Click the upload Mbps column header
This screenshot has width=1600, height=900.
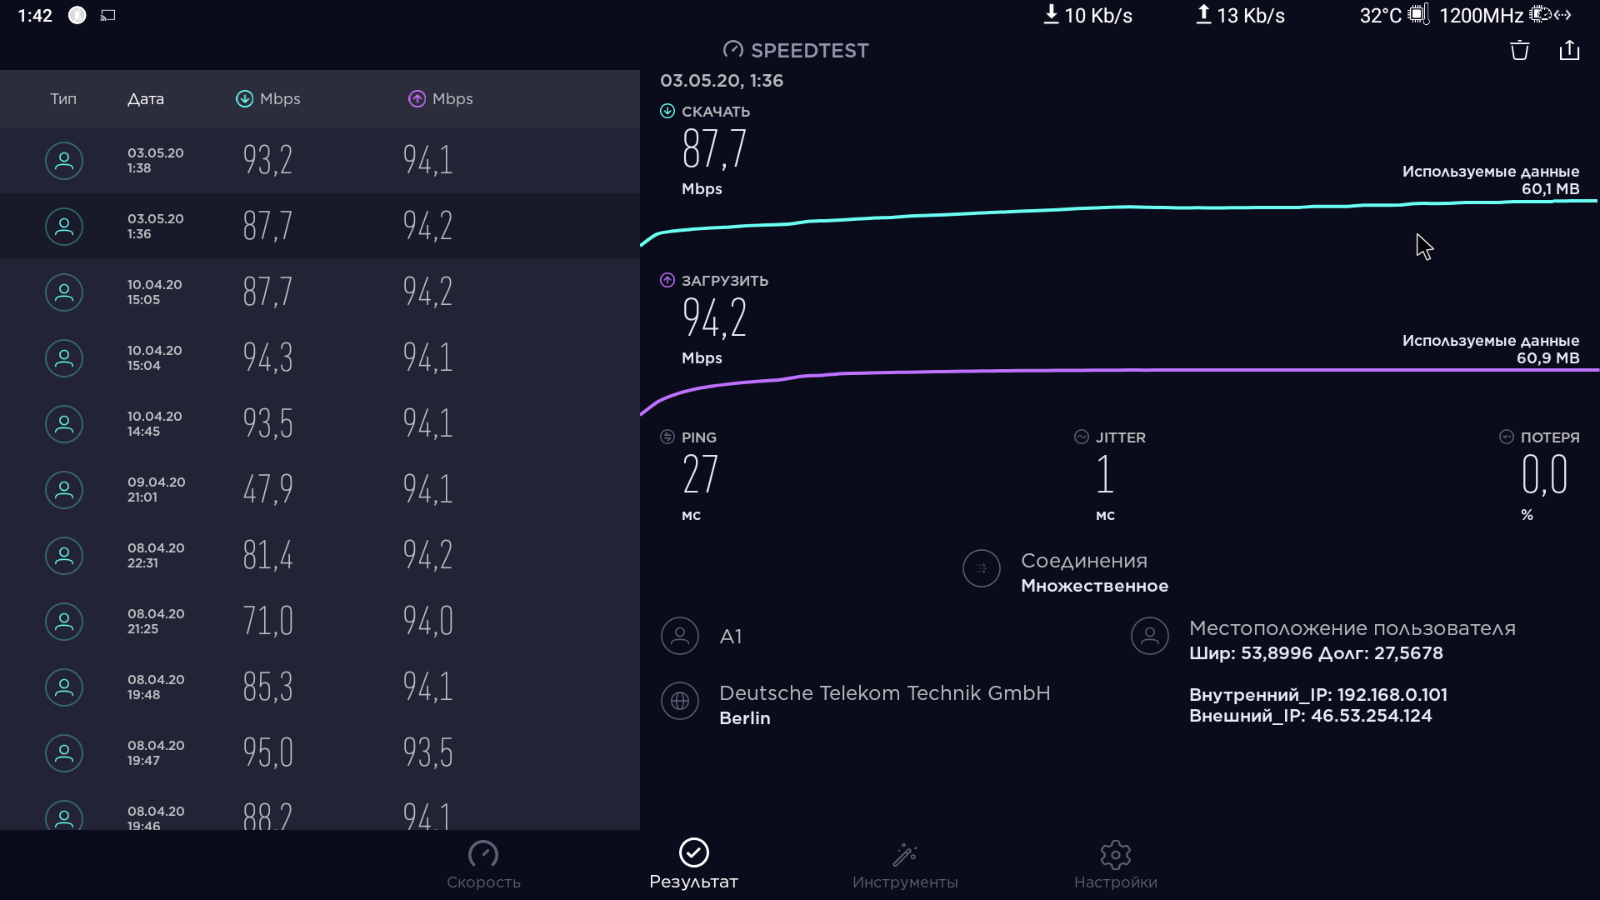click(441, 99)
